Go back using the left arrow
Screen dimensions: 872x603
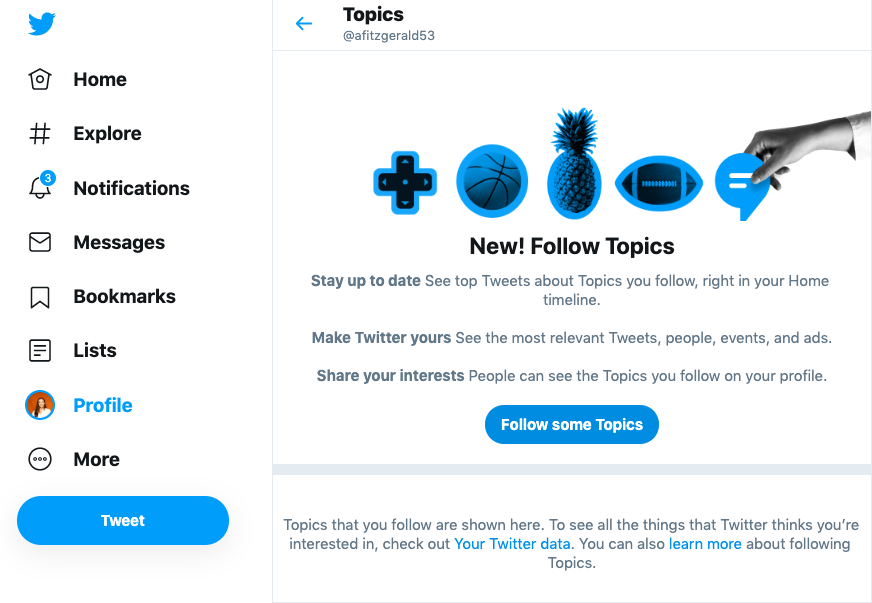click(304, 23)
